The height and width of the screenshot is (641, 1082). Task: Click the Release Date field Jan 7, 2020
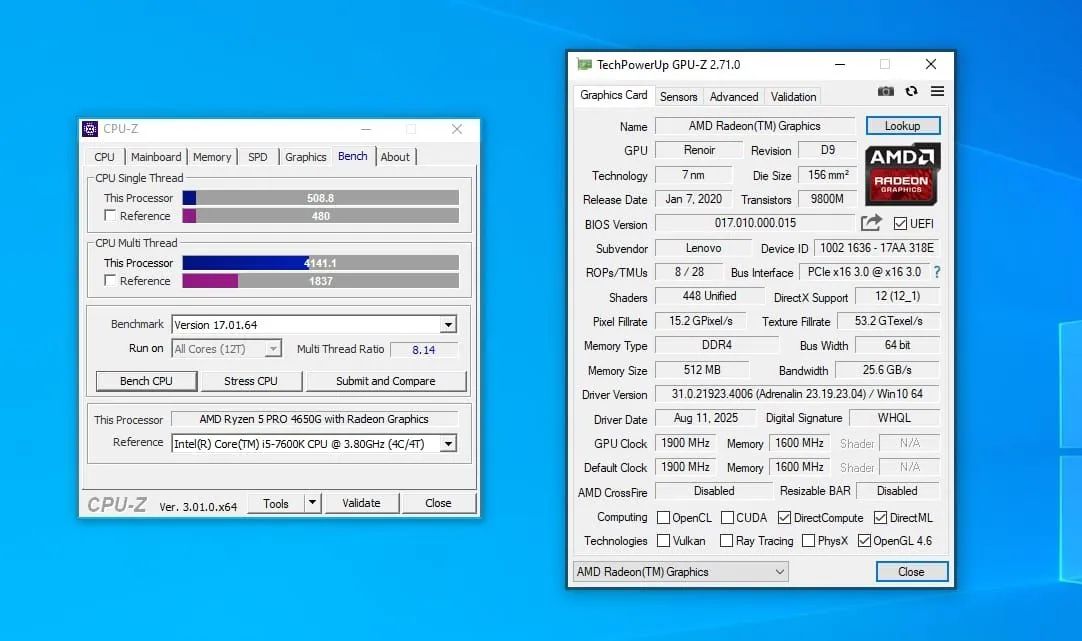pyautogui.click(x=693, y=199)
